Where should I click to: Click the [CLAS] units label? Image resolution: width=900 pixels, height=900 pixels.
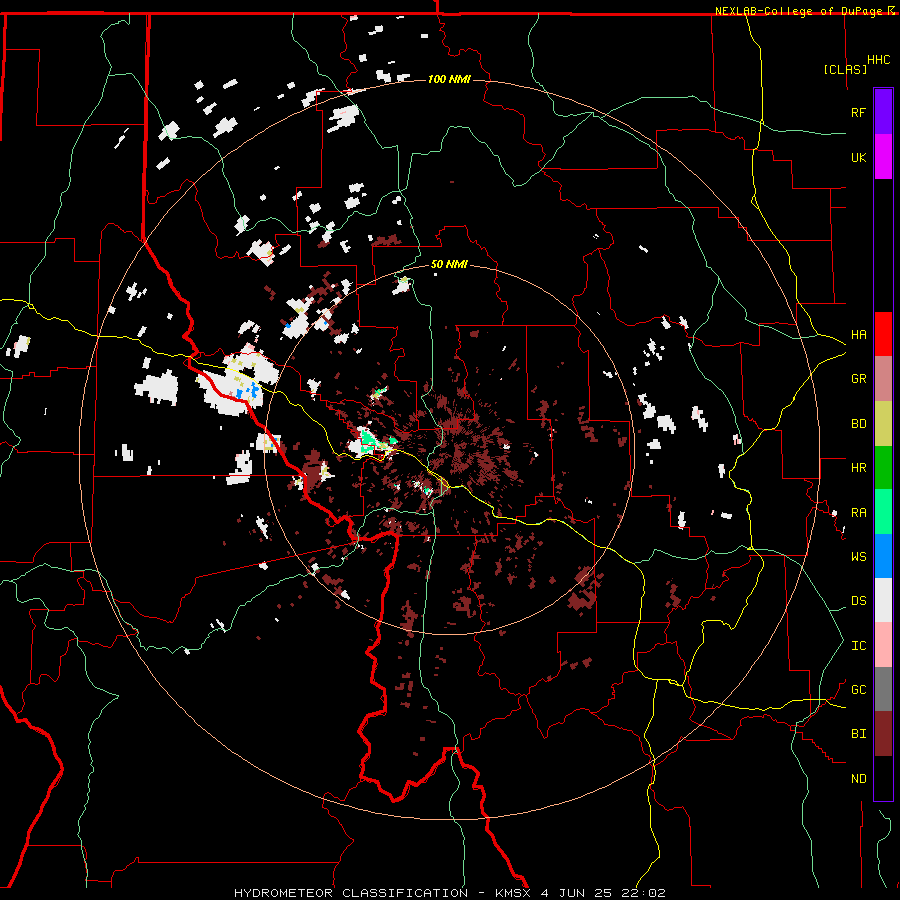tap(845, 70)
